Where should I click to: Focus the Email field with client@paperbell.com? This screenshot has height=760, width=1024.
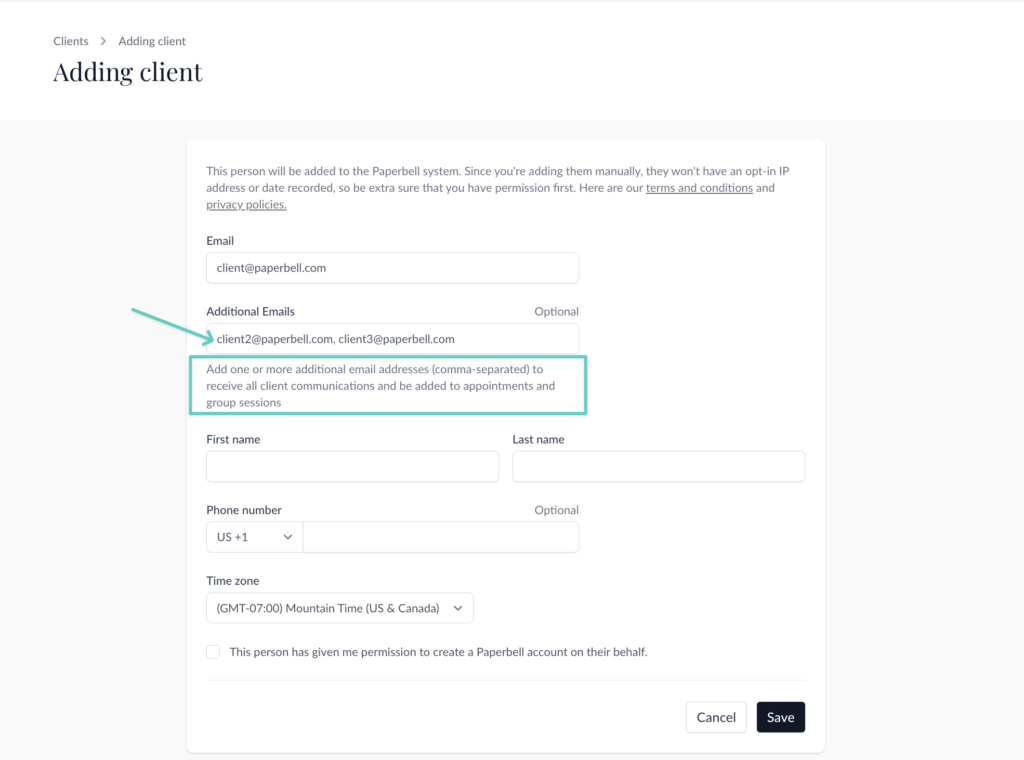point(392,268)
